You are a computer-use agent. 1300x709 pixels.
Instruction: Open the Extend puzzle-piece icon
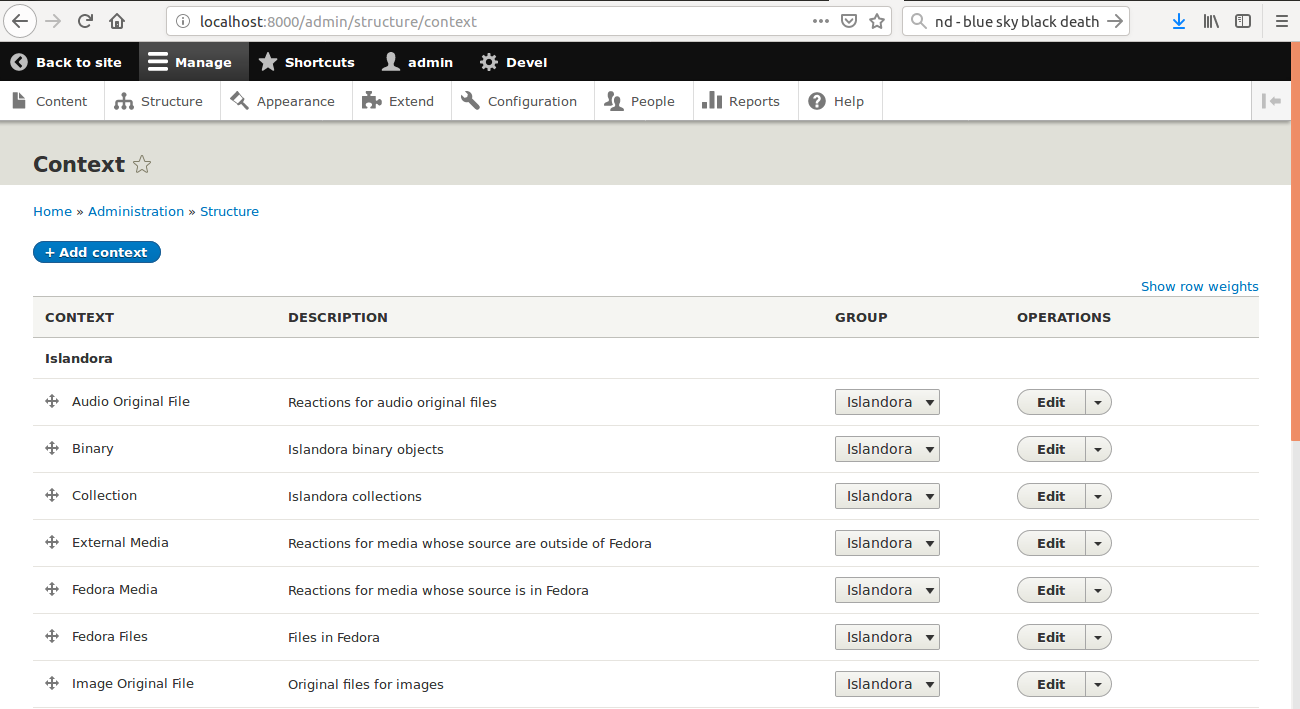click(x=371, y=100)
